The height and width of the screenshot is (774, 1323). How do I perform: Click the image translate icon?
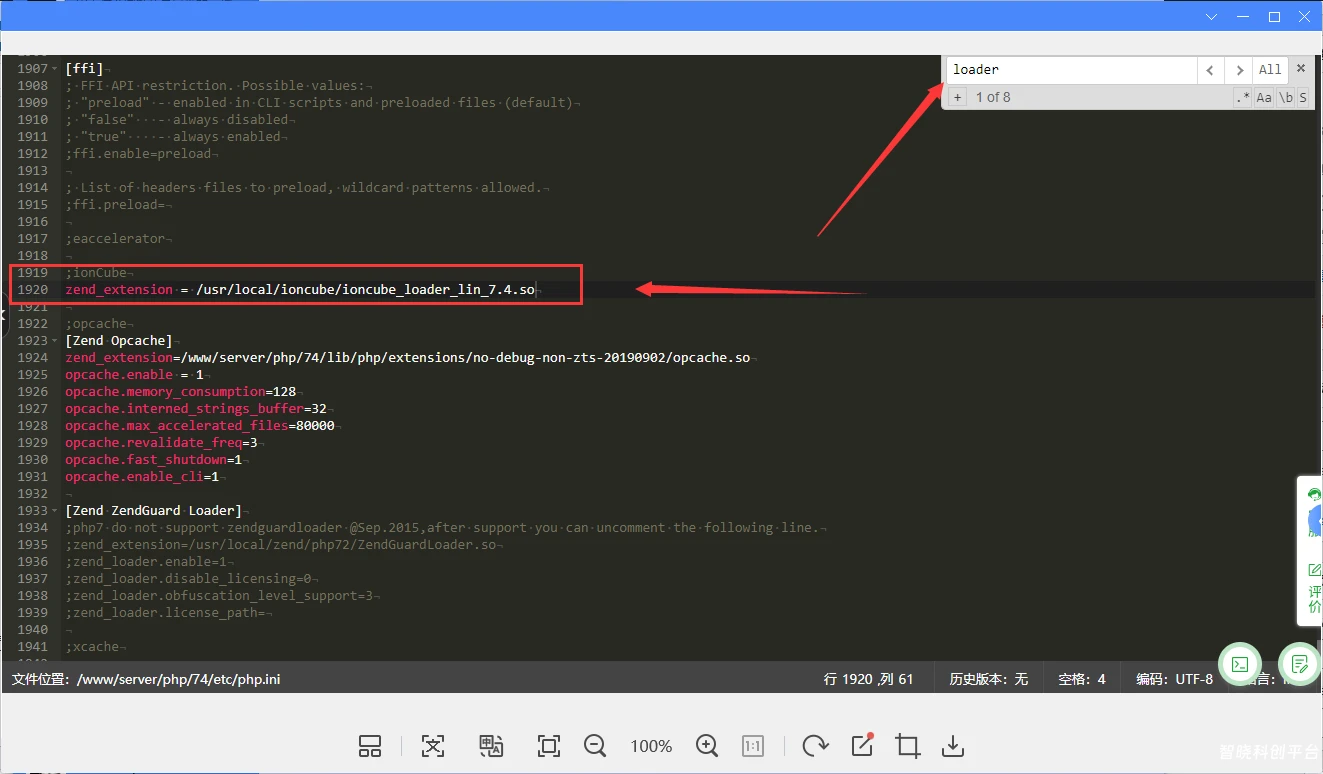coord(490,746)
